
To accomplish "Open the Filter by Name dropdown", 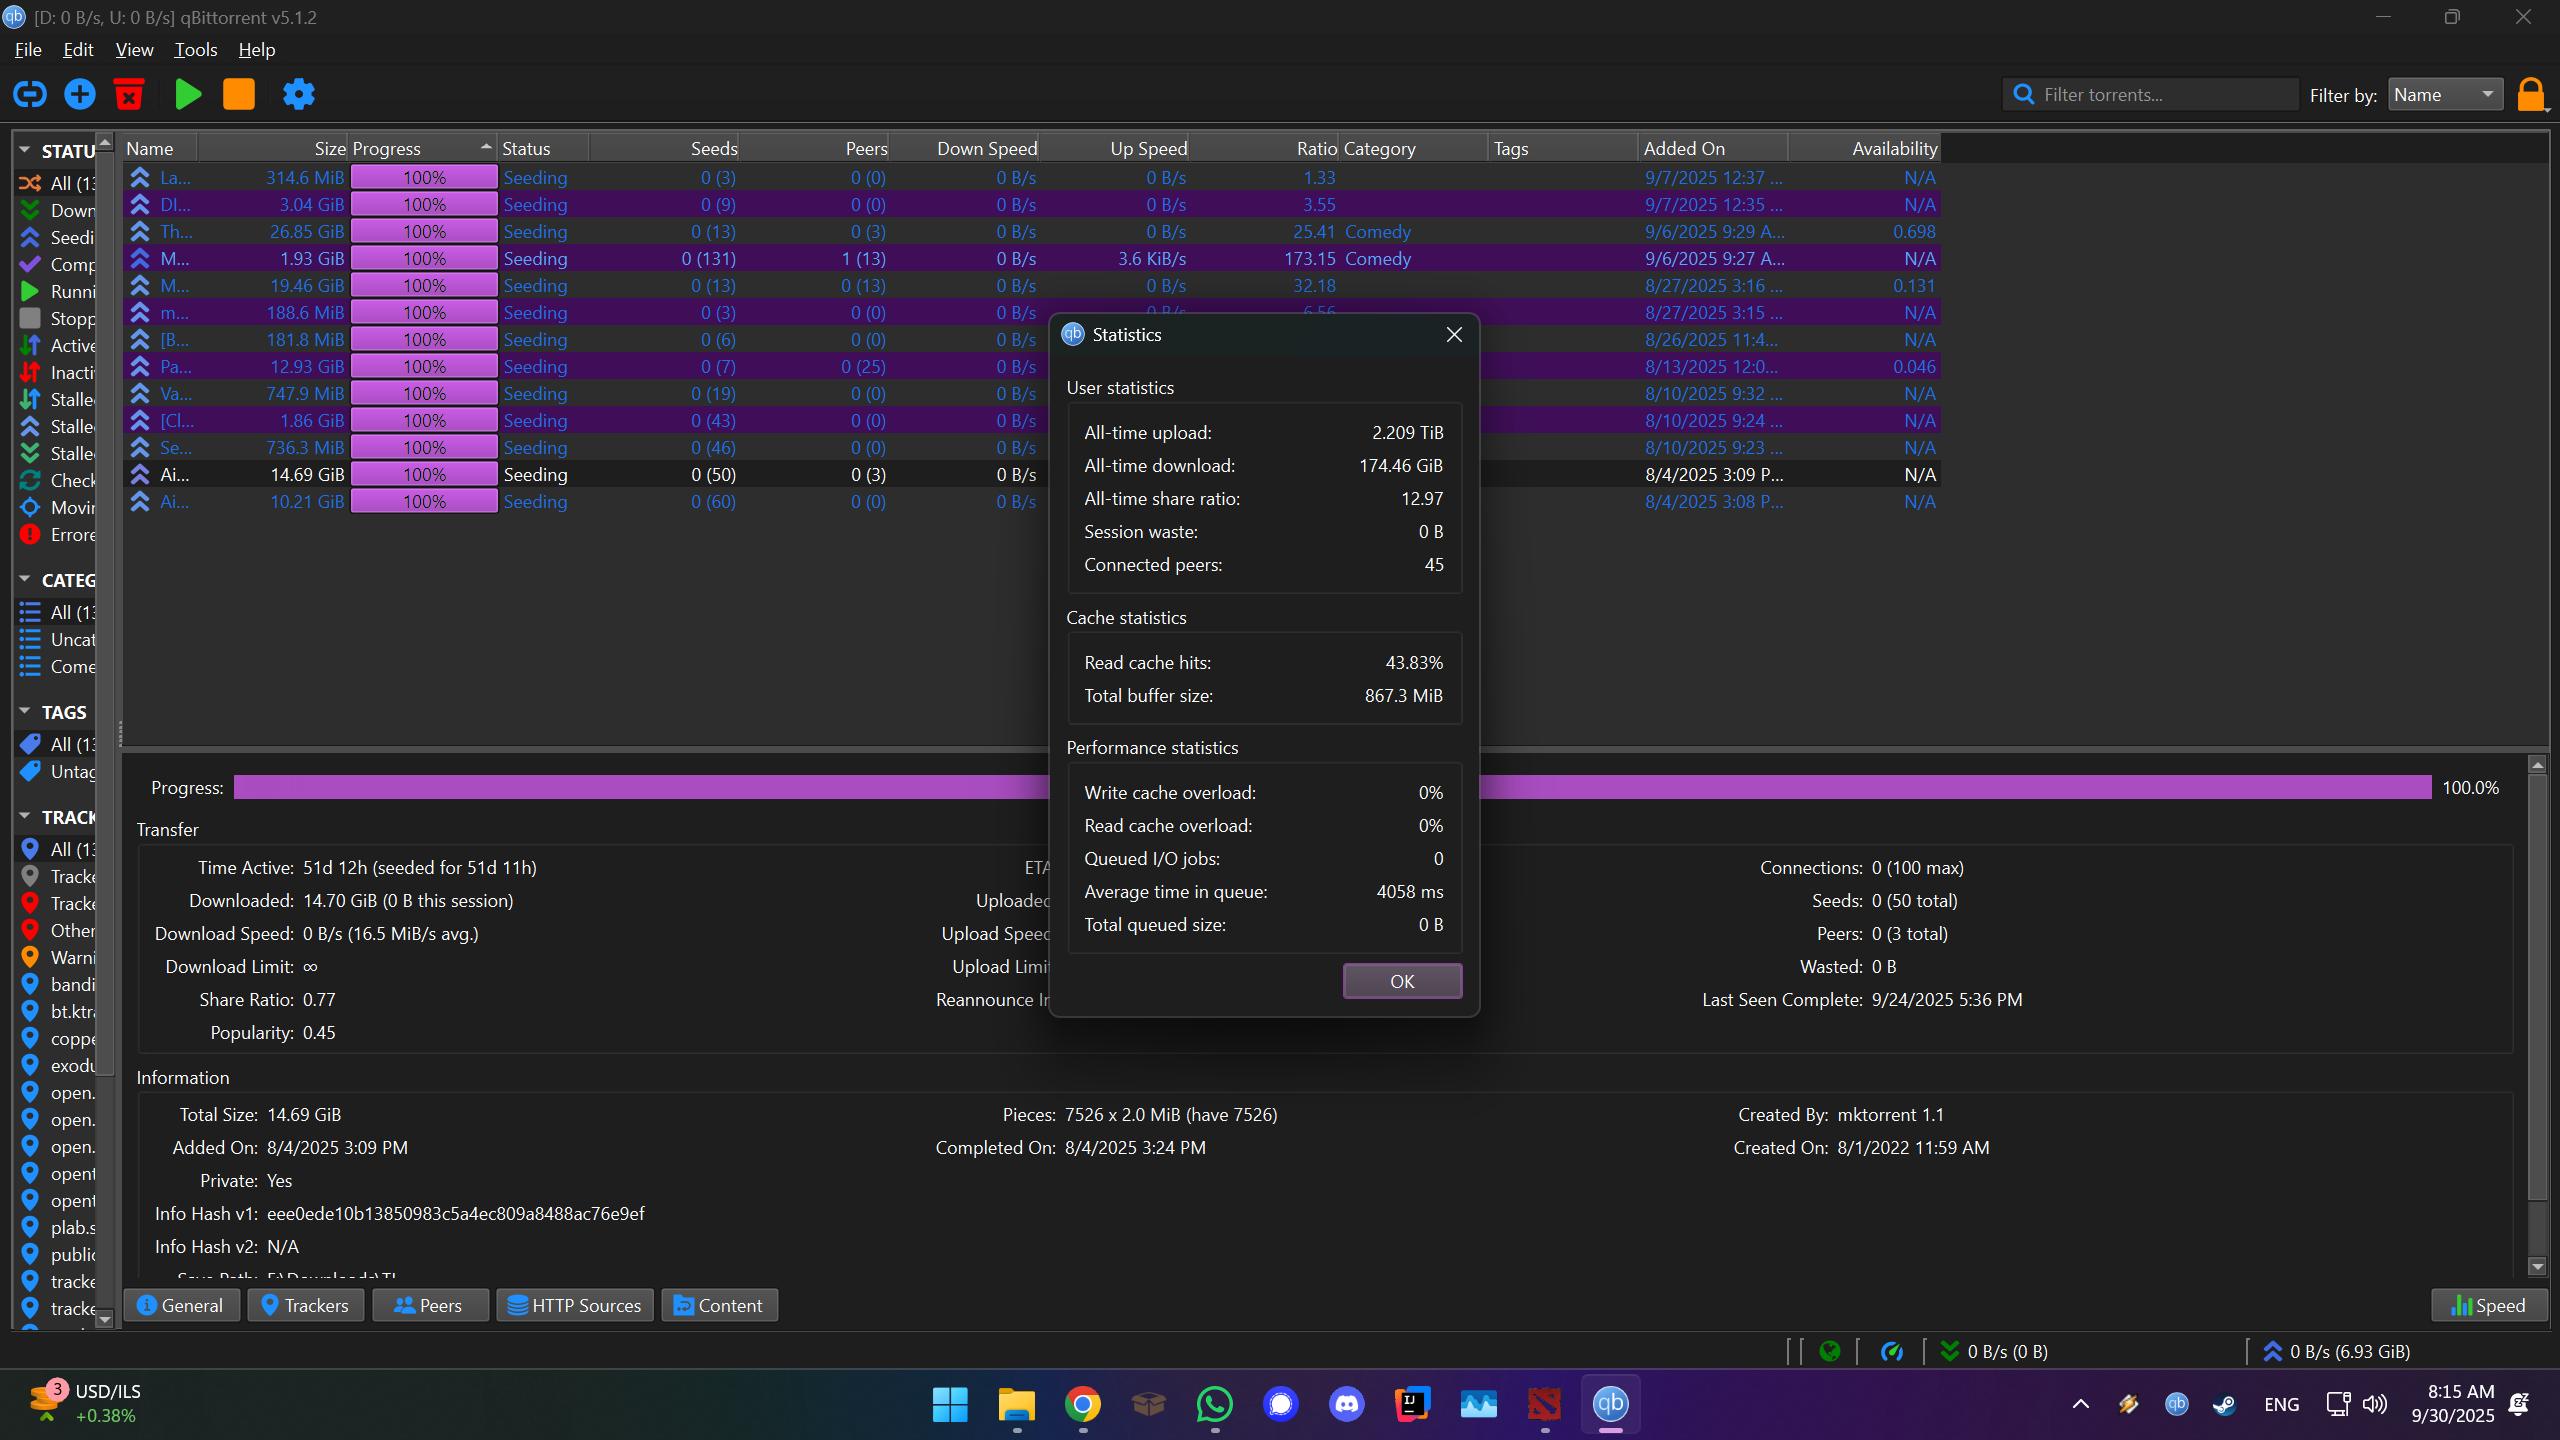I will tap(2444, 94).
